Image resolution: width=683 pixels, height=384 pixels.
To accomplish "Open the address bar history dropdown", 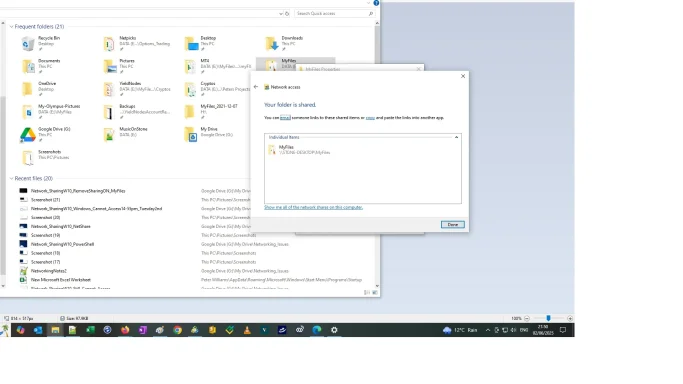I will 281,13.
